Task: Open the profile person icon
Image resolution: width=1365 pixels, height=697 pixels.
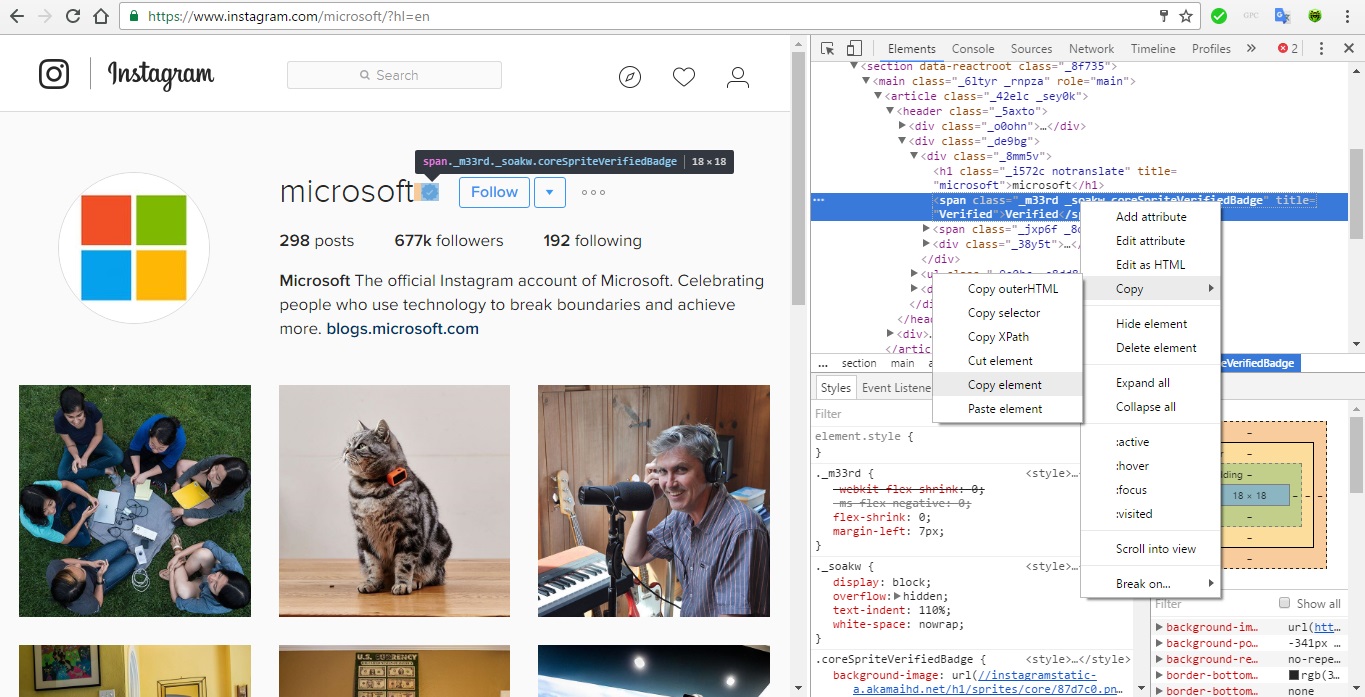Action: 738,77
